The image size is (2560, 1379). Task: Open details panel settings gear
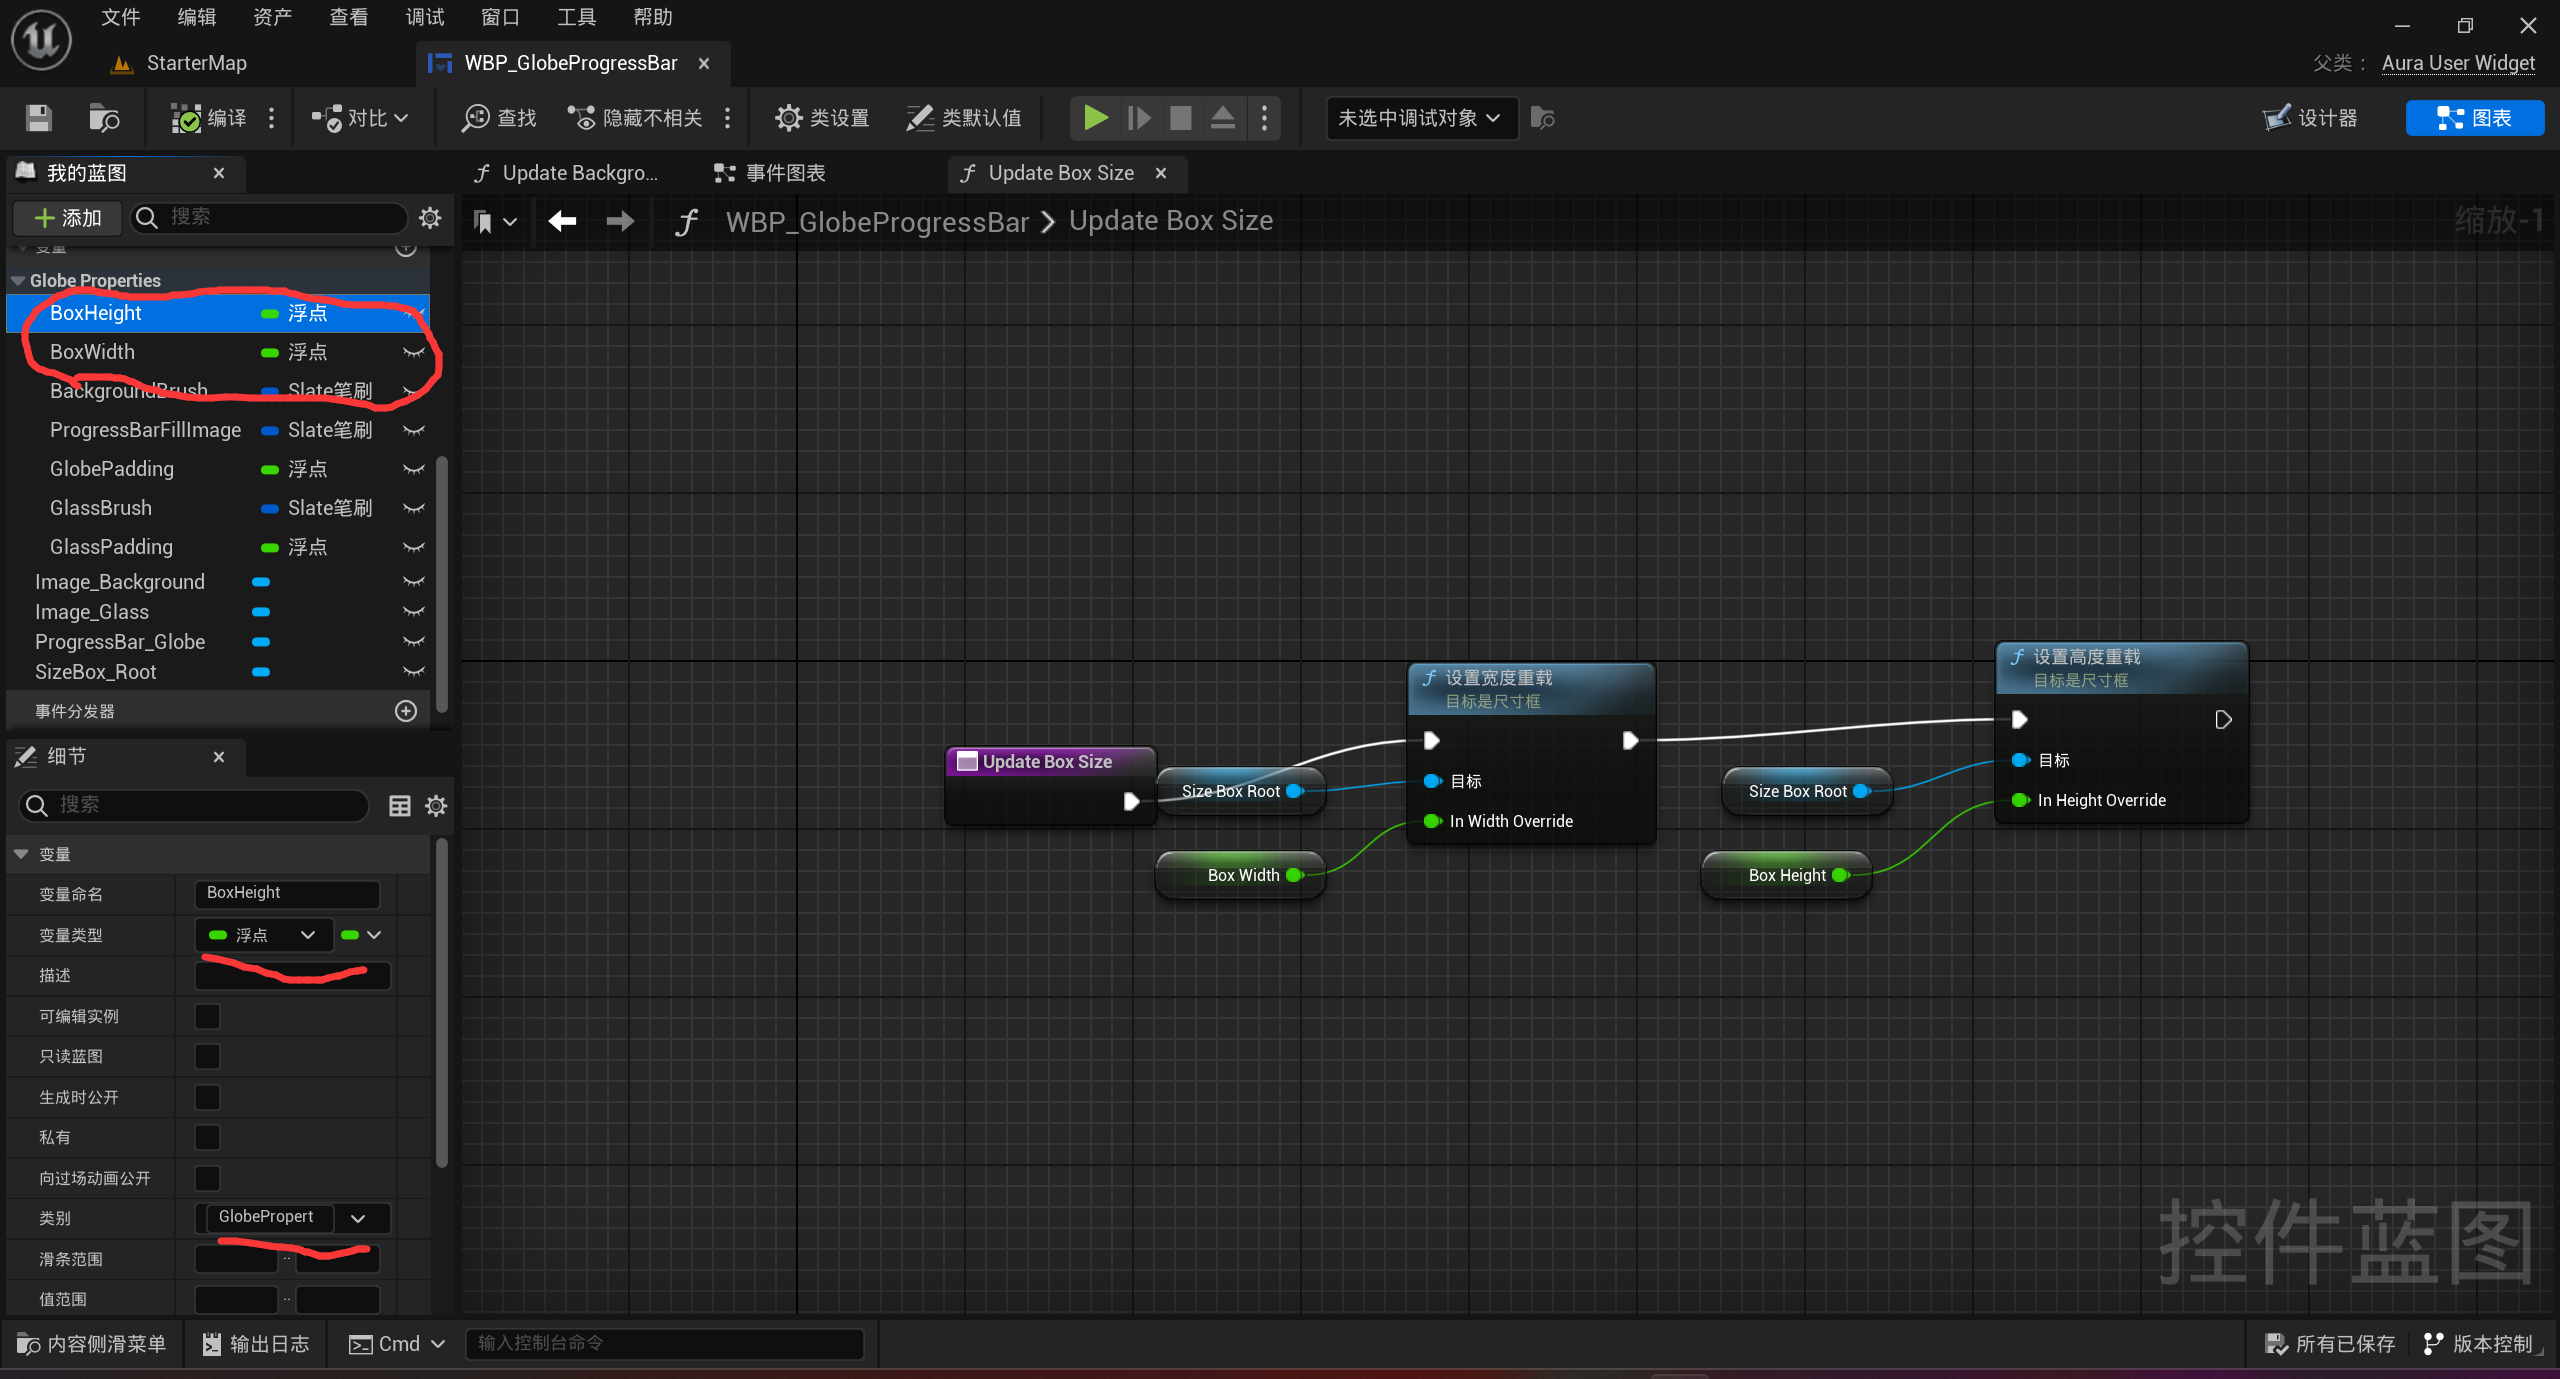(436, 806)
